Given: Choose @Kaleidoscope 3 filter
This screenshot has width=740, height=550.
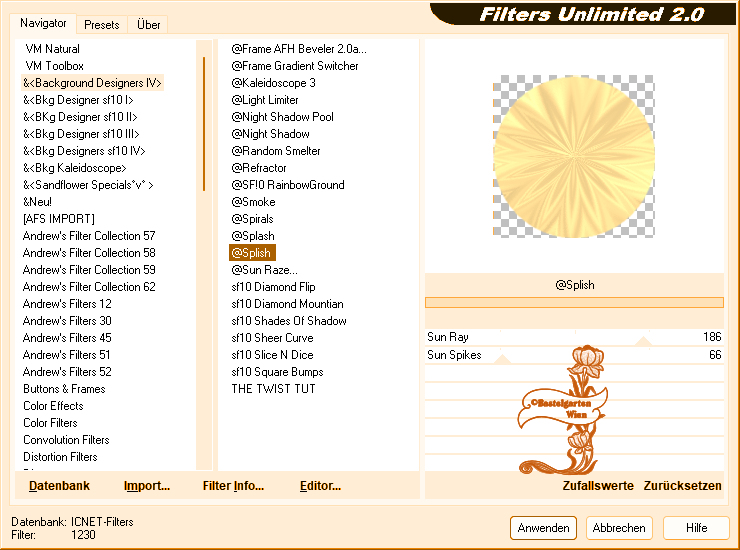Looking at the screenshot, I should coord(273,83).
